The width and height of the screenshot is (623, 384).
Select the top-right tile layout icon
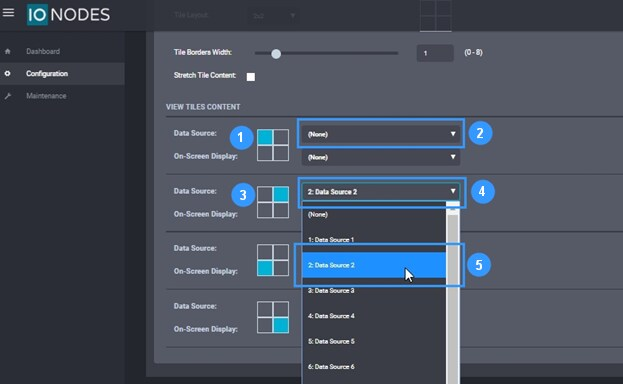(273, 202)
